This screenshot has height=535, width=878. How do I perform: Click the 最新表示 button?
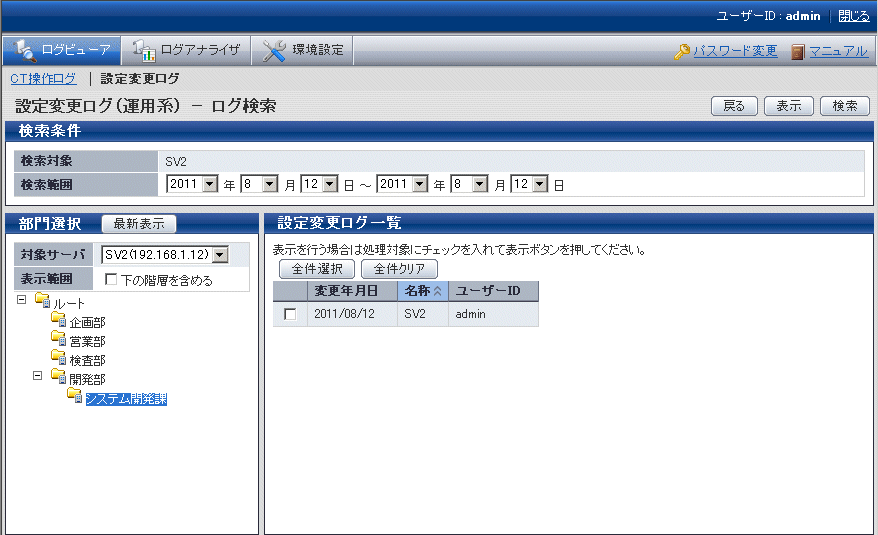(x=139, y=224)
